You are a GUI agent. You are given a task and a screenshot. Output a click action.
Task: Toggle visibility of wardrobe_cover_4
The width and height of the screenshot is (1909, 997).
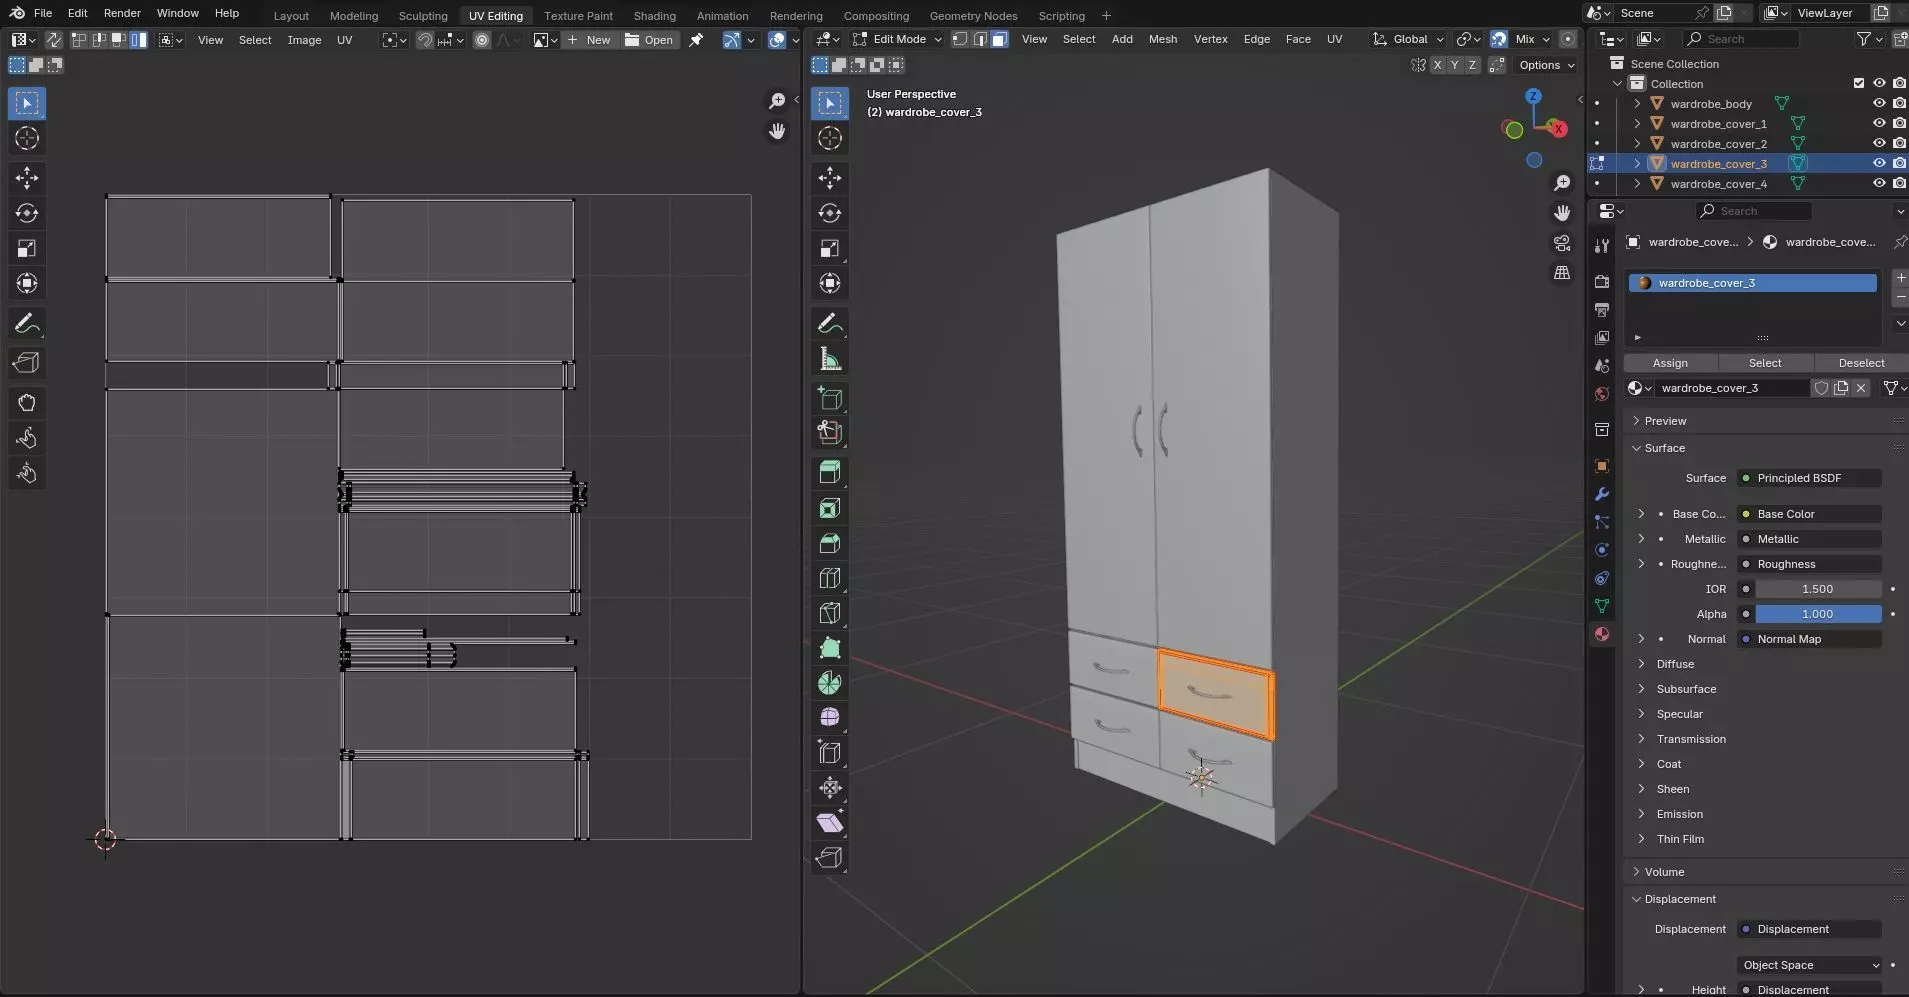point(1879,183)
